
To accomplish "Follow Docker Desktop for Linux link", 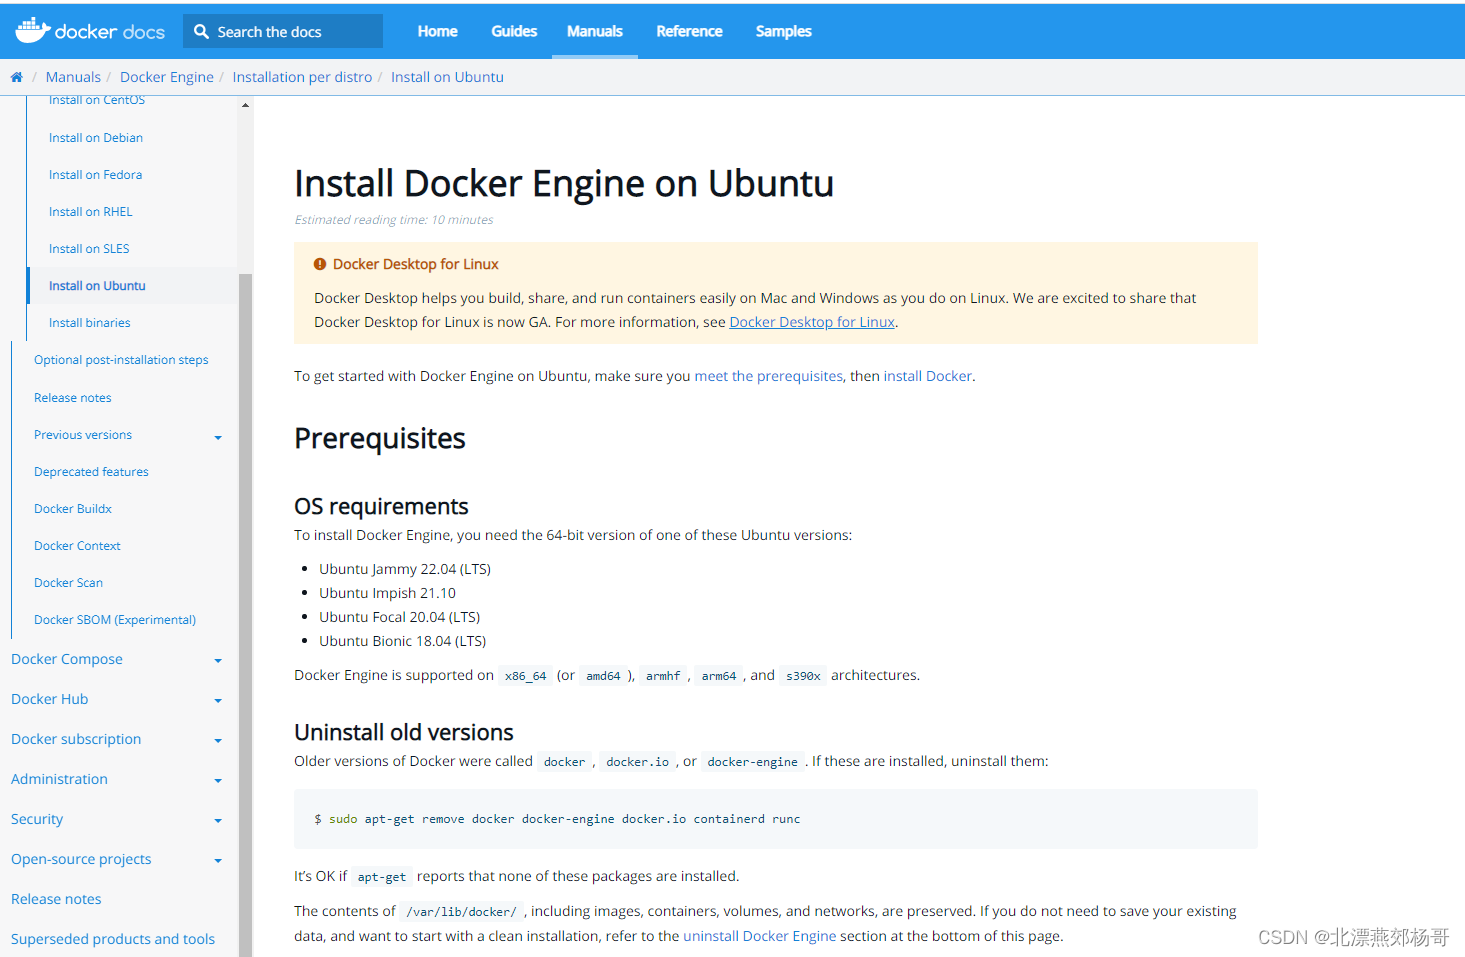I will coord(812,322).
